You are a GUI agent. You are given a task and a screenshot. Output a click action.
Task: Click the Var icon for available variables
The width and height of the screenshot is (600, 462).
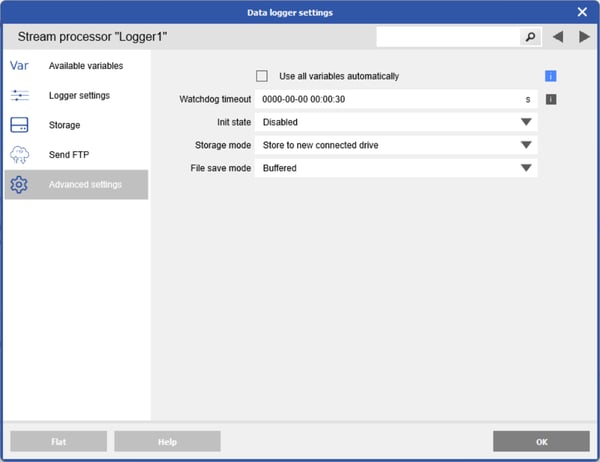(19, 65)
